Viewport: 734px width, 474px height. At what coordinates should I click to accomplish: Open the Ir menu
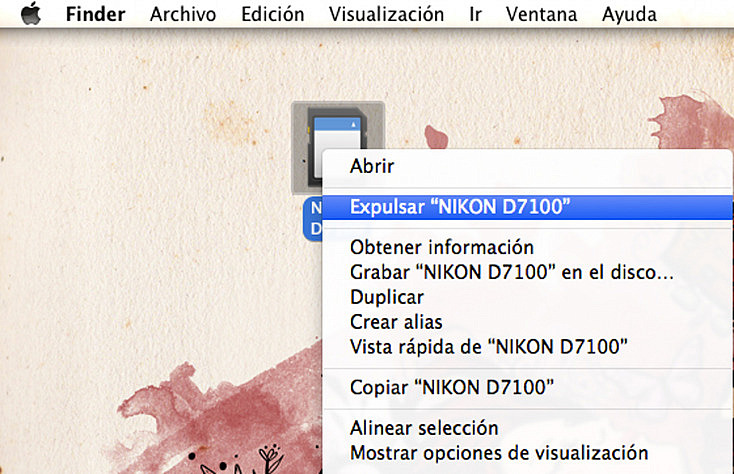(476, 14)
